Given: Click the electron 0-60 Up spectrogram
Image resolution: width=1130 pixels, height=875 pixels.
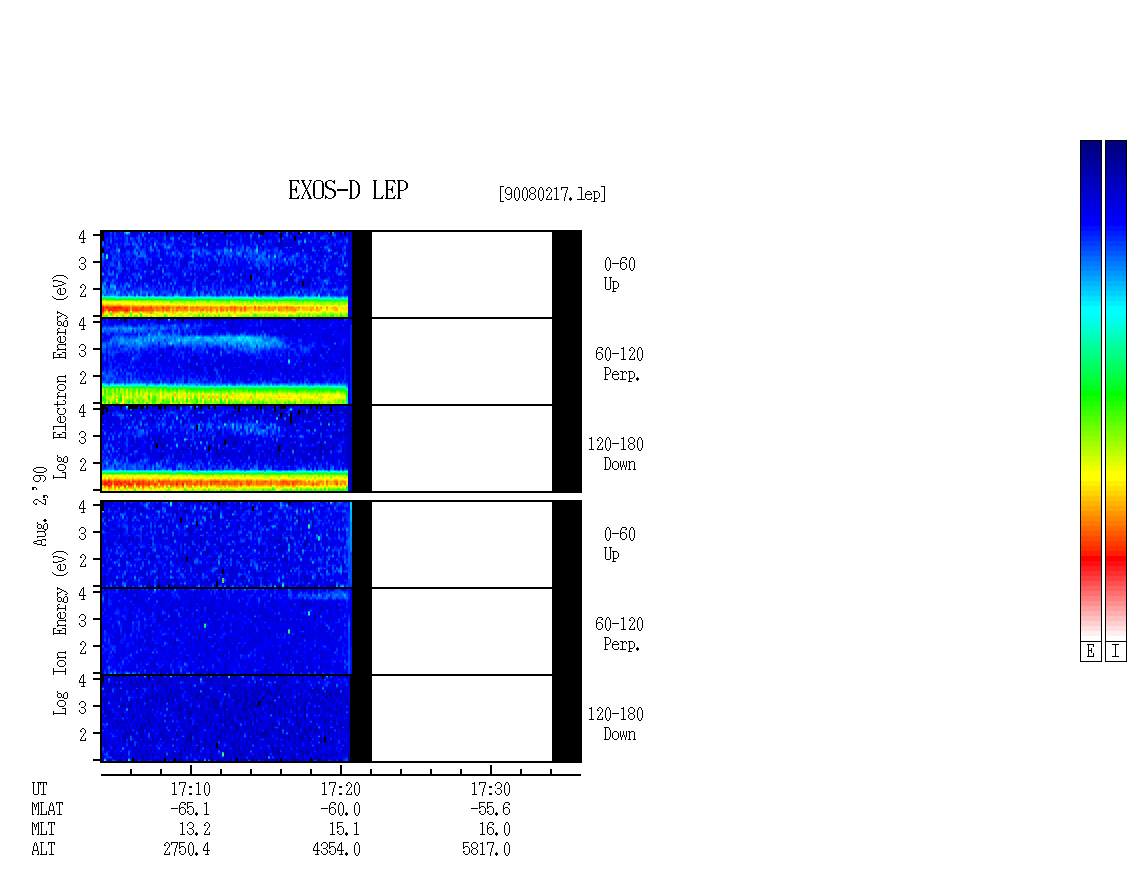Looking at the screenshot, I should [341, 274].
